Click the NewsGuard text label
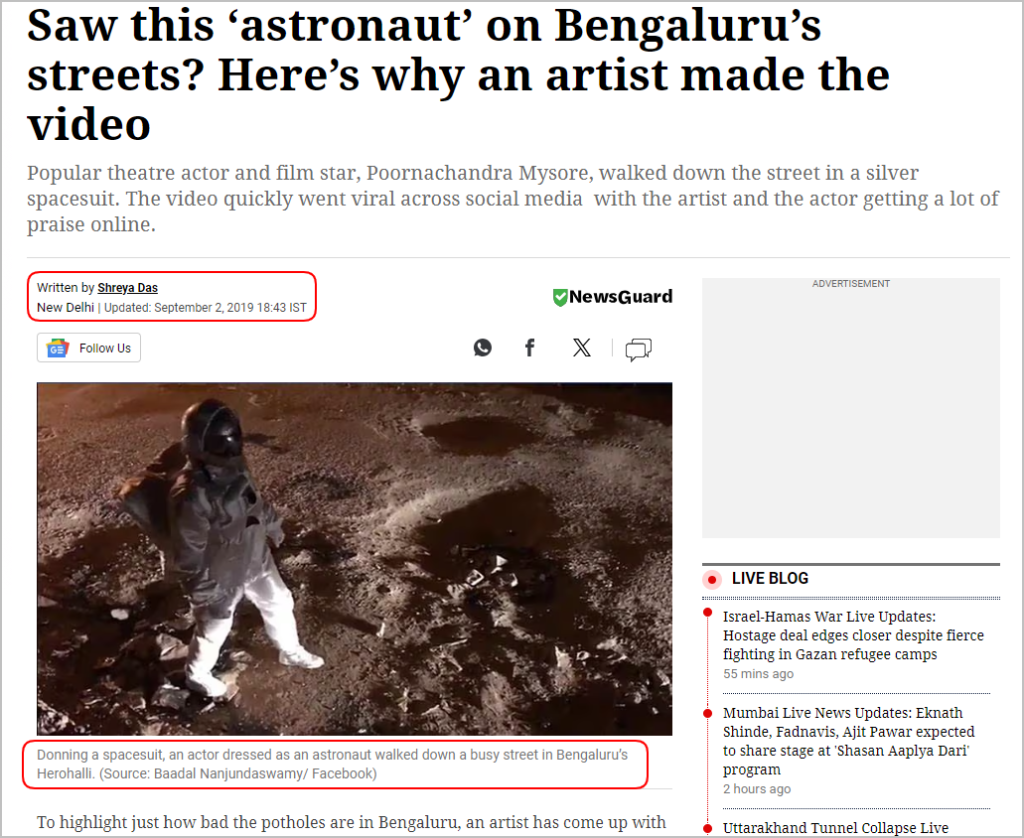Viewport: 1024px width, 838px height. [620, 297]
